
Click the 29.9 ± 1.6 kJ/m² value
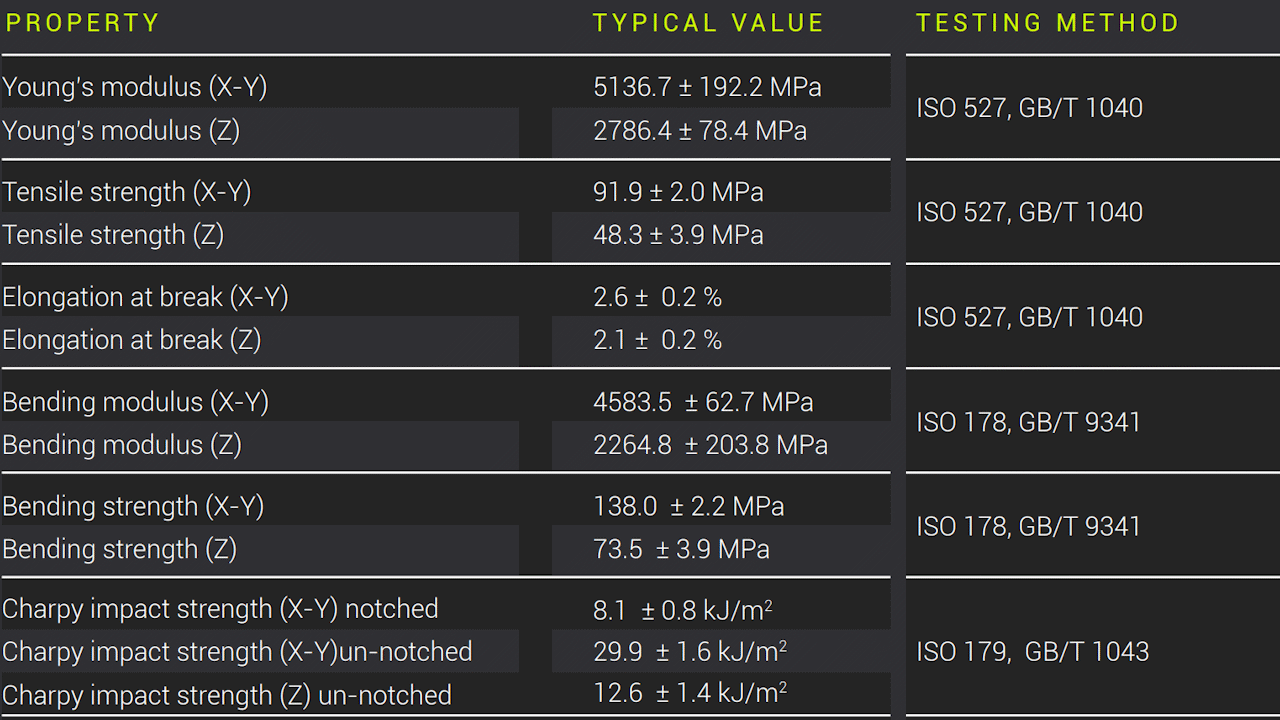pyautogui.click(x=690, y=652)
